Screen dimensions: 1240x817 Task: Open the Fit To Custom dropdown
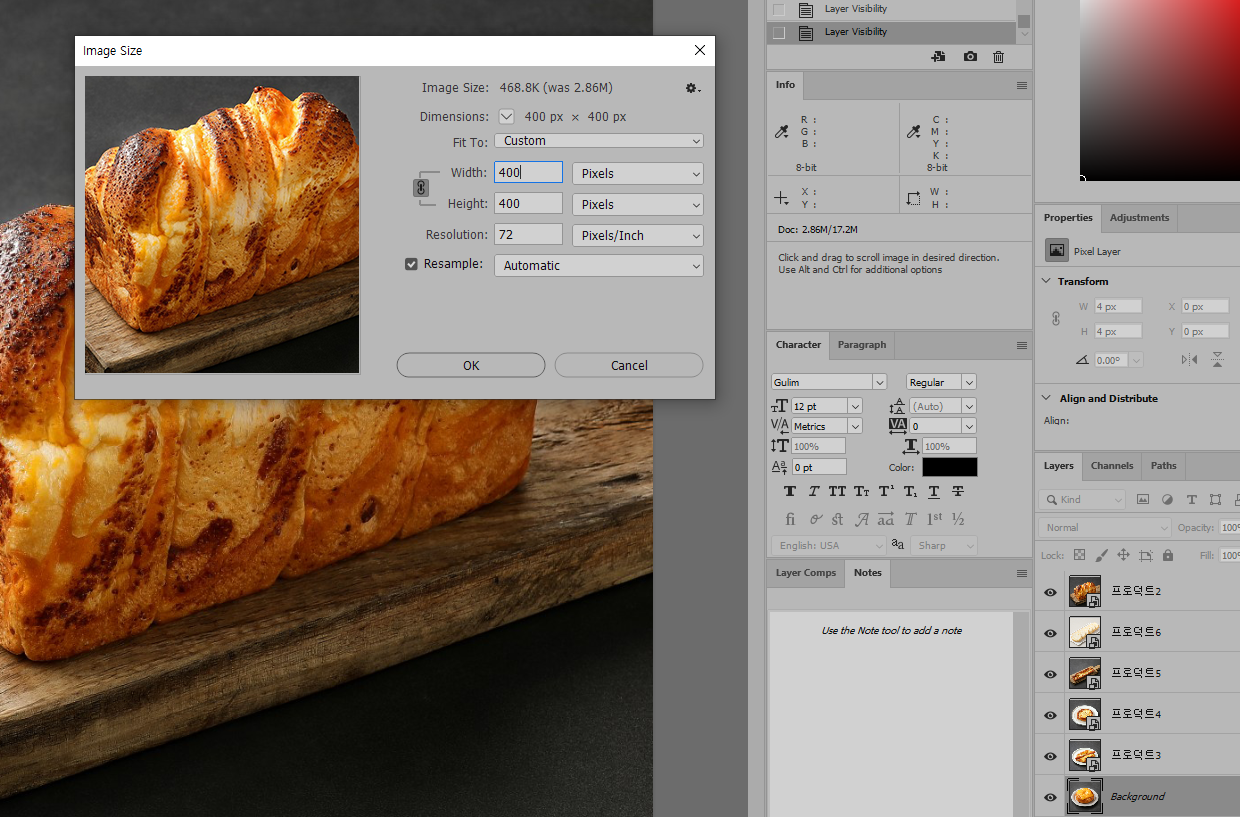pos(599,141)
